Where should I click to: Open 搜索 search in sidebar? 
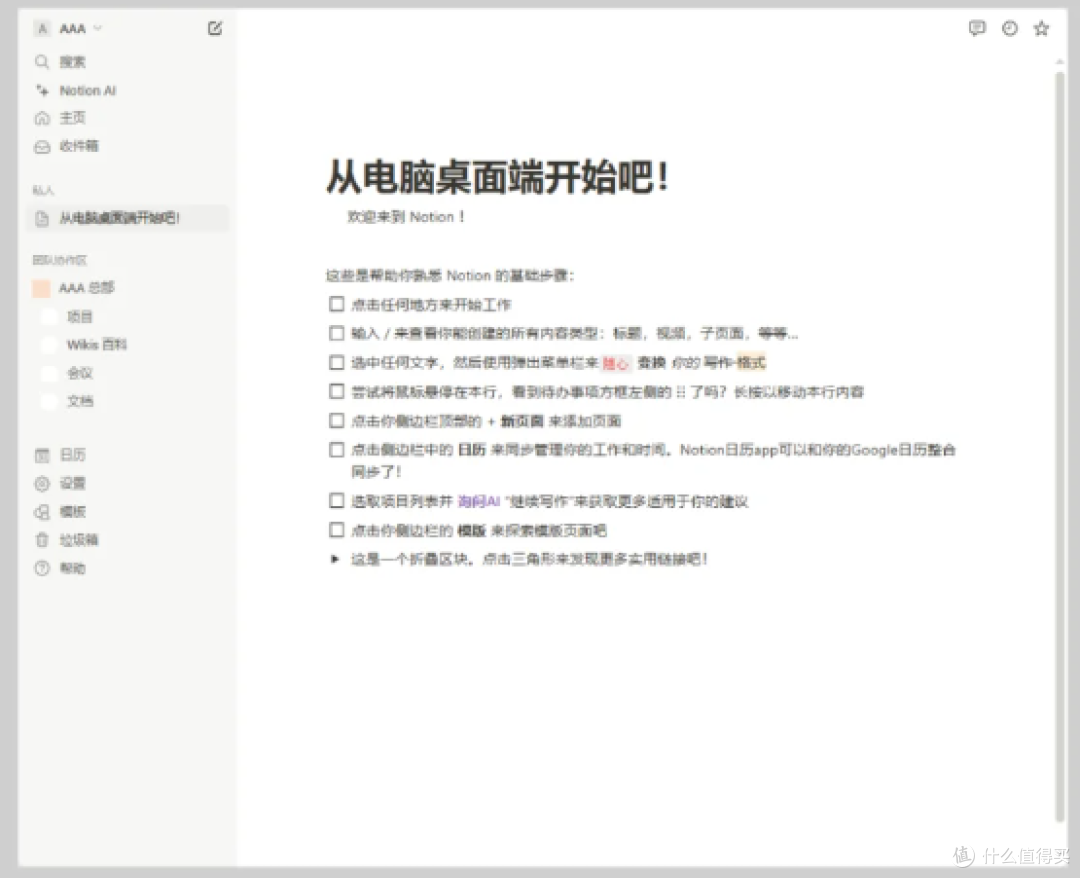pyautogui.click(x=72, y=62)
